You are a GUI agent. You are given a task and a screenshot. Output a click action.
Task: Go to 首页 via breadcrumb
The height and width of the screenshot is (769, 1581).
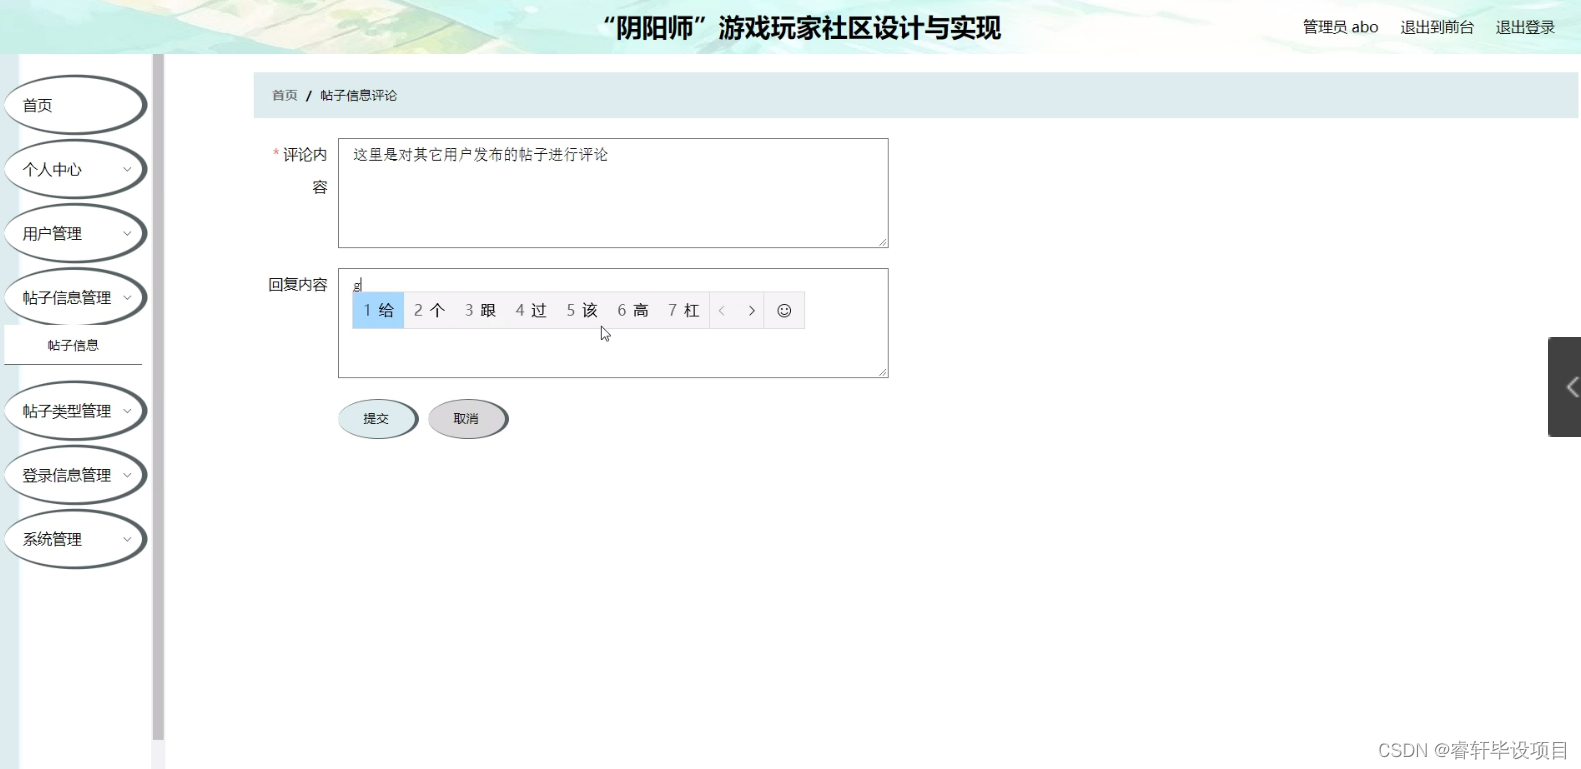click(x=285, y=95)
